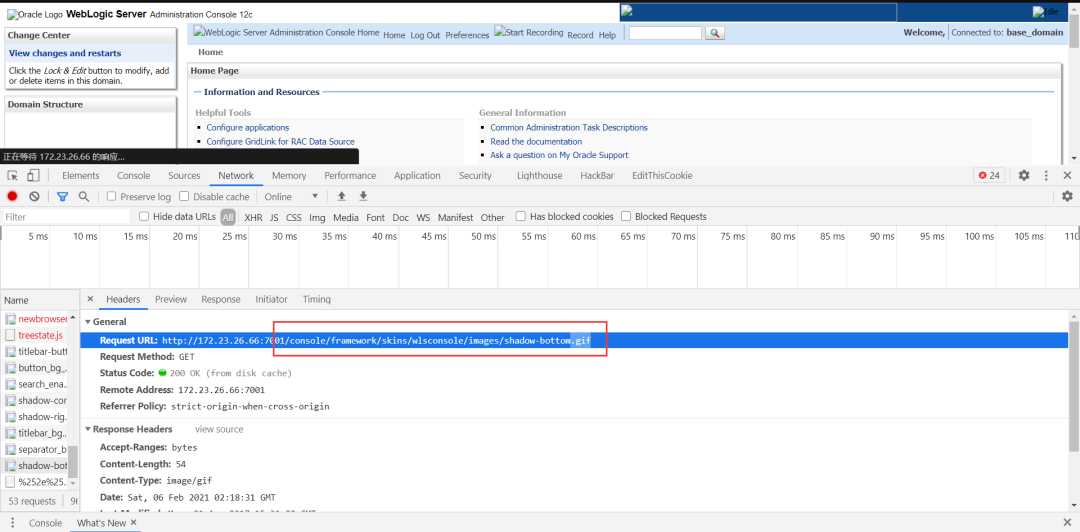The height and width of the screenshot is (532, 1080).
Task: Open the Security tab
Action: (475, 176)
